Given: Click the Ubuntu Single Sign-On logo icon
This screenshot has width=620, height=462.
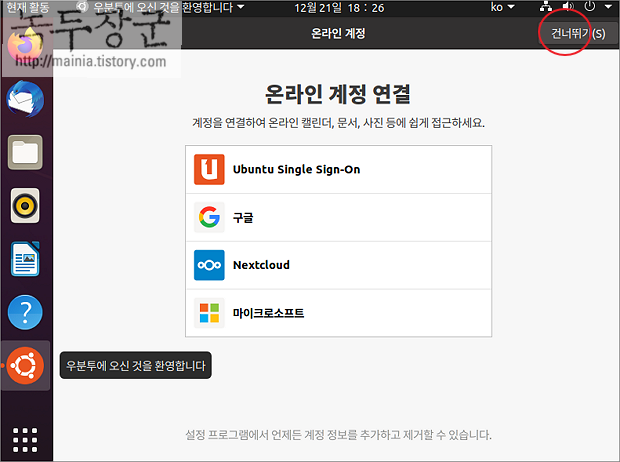Looking at the screenshot, I should (209, 169).
